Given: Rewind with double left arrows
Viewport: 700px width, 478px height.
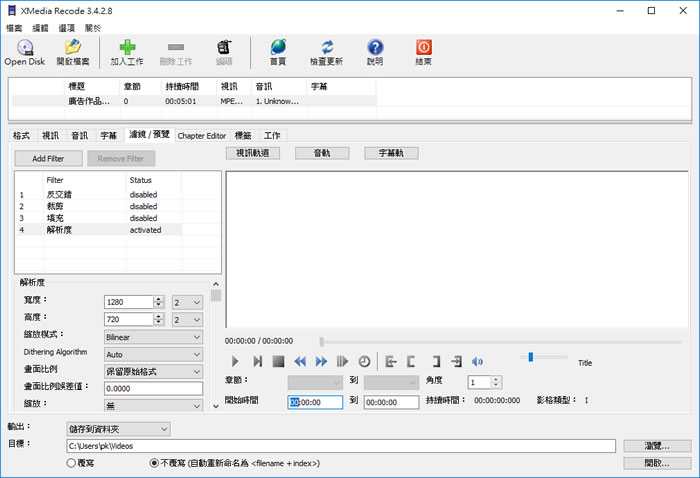Looking at the screenshot, I should [300, 361].
